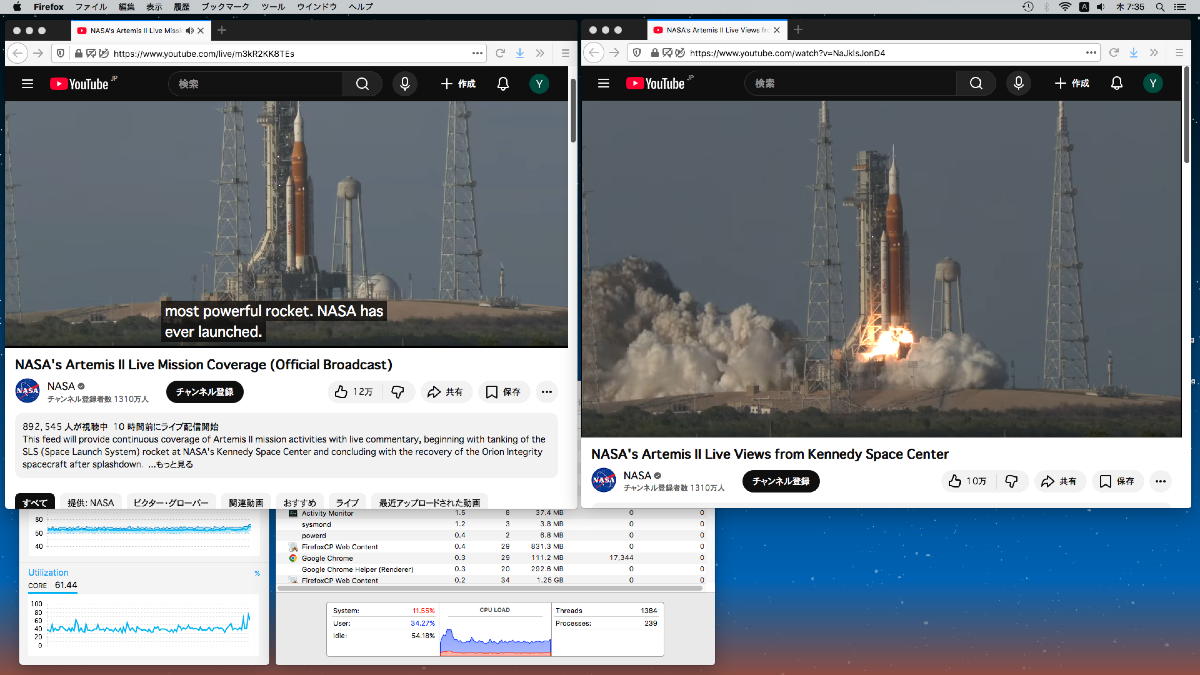Click YouTube search field in left window
Viewport: 1200px width, 675px height.
(x=255, y=84)
